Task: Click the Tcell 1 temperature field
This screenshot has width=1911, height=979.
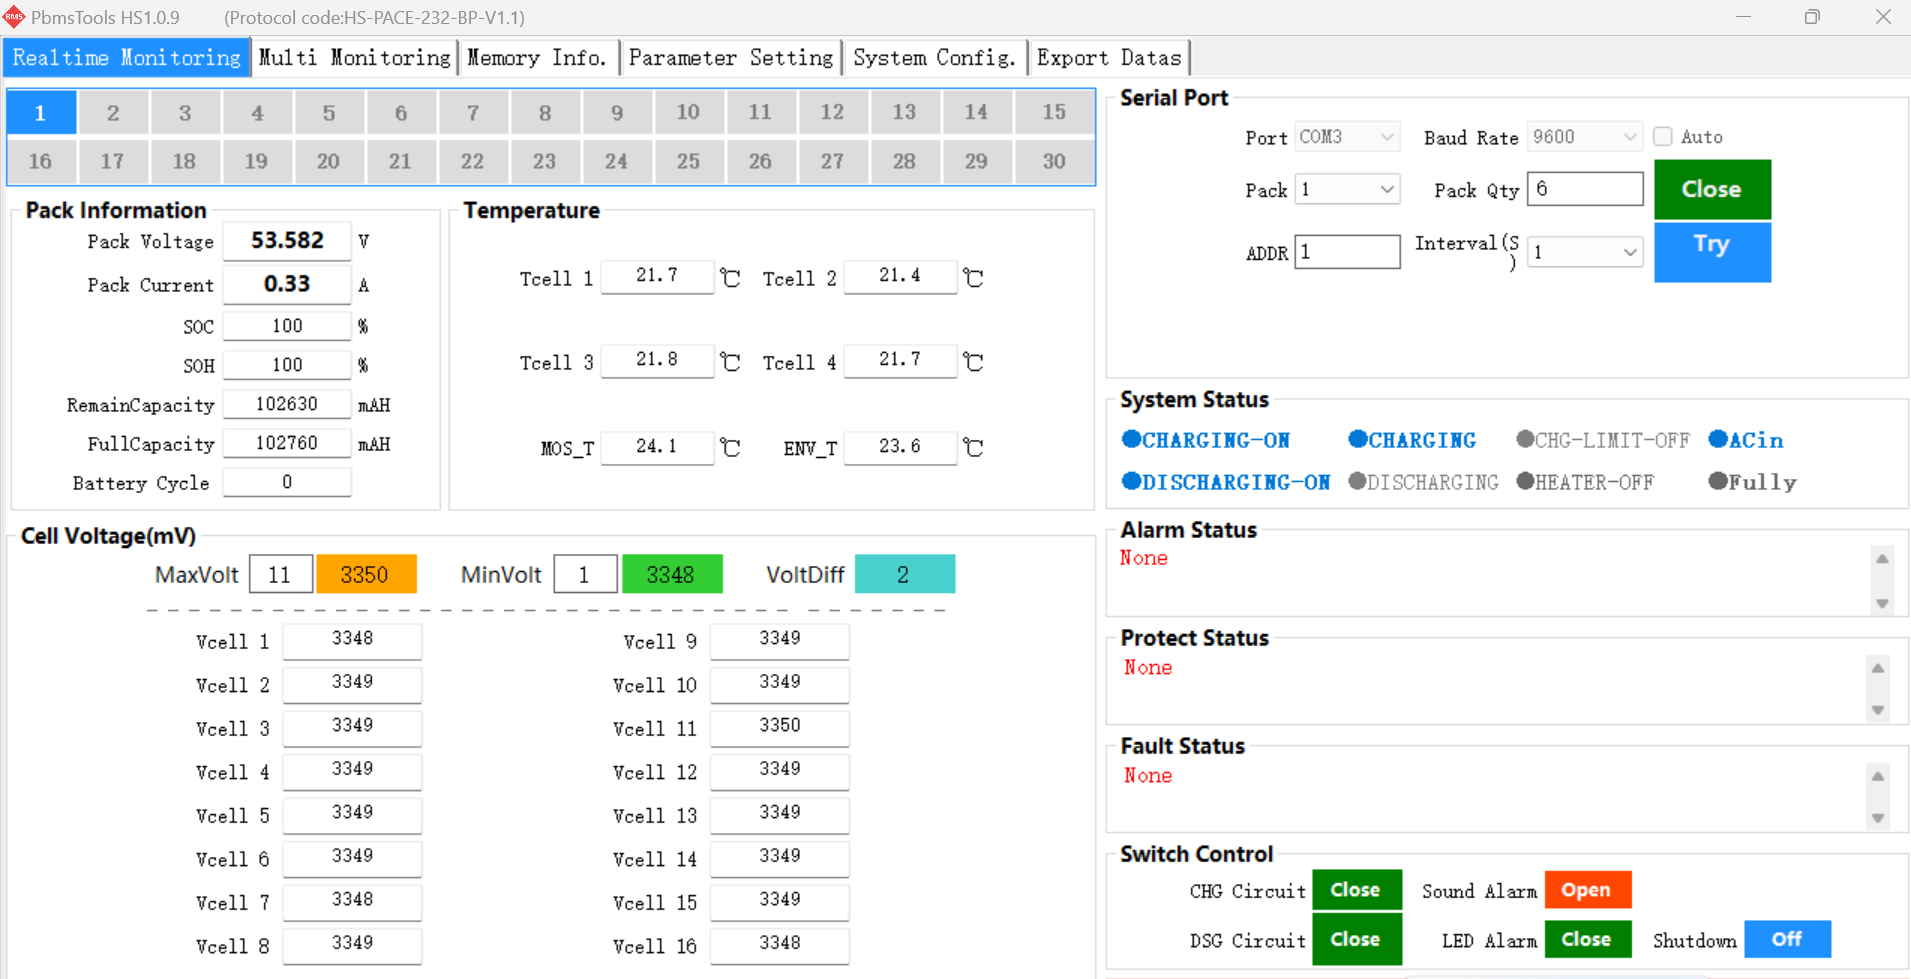Action: point(657,276)
